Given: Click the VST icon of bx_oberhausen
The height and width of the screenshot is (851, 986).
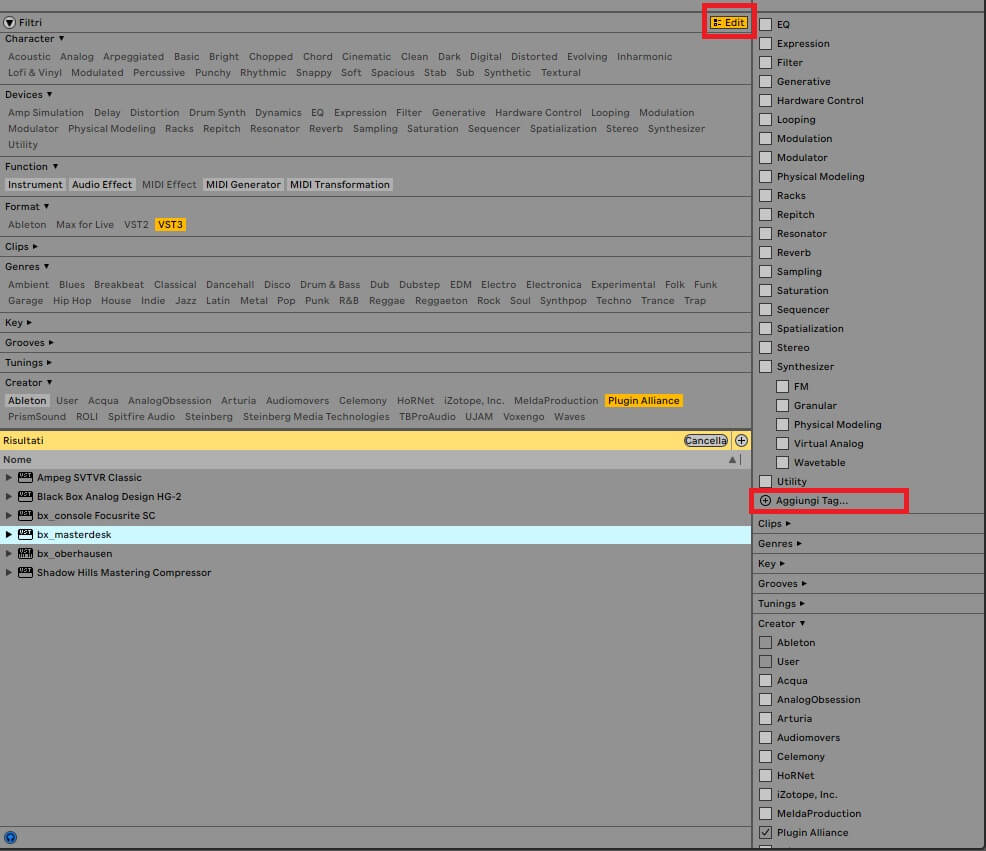Looking at the screenshot, I should tap(25, 554).
